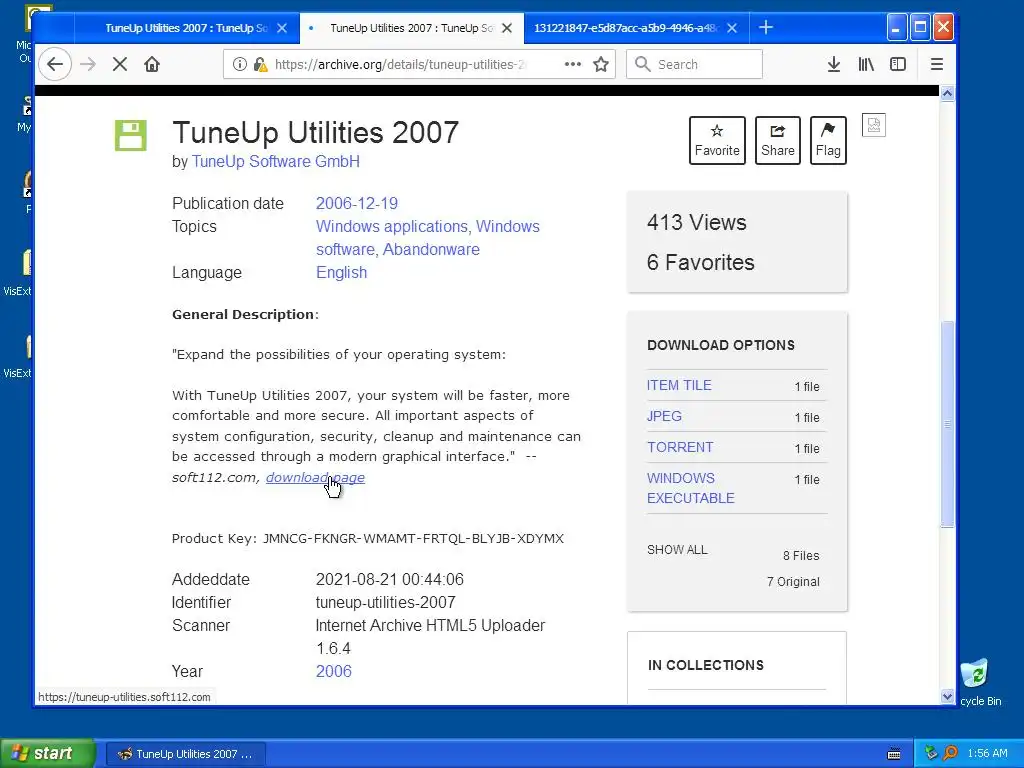Switch to the first TuneUp Utilities tab

186,28
